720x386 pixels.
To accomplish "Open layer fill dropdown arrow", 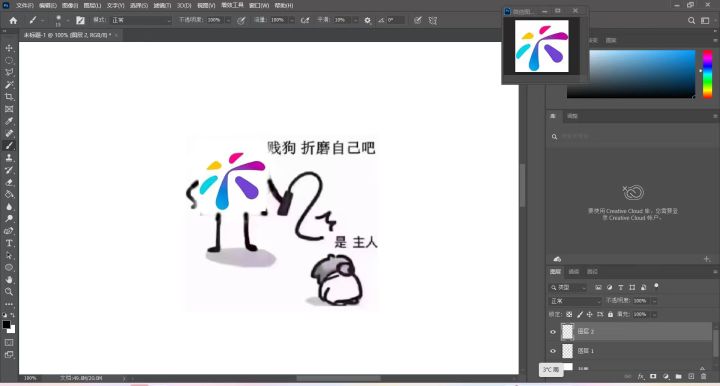I will click(654, 314).
